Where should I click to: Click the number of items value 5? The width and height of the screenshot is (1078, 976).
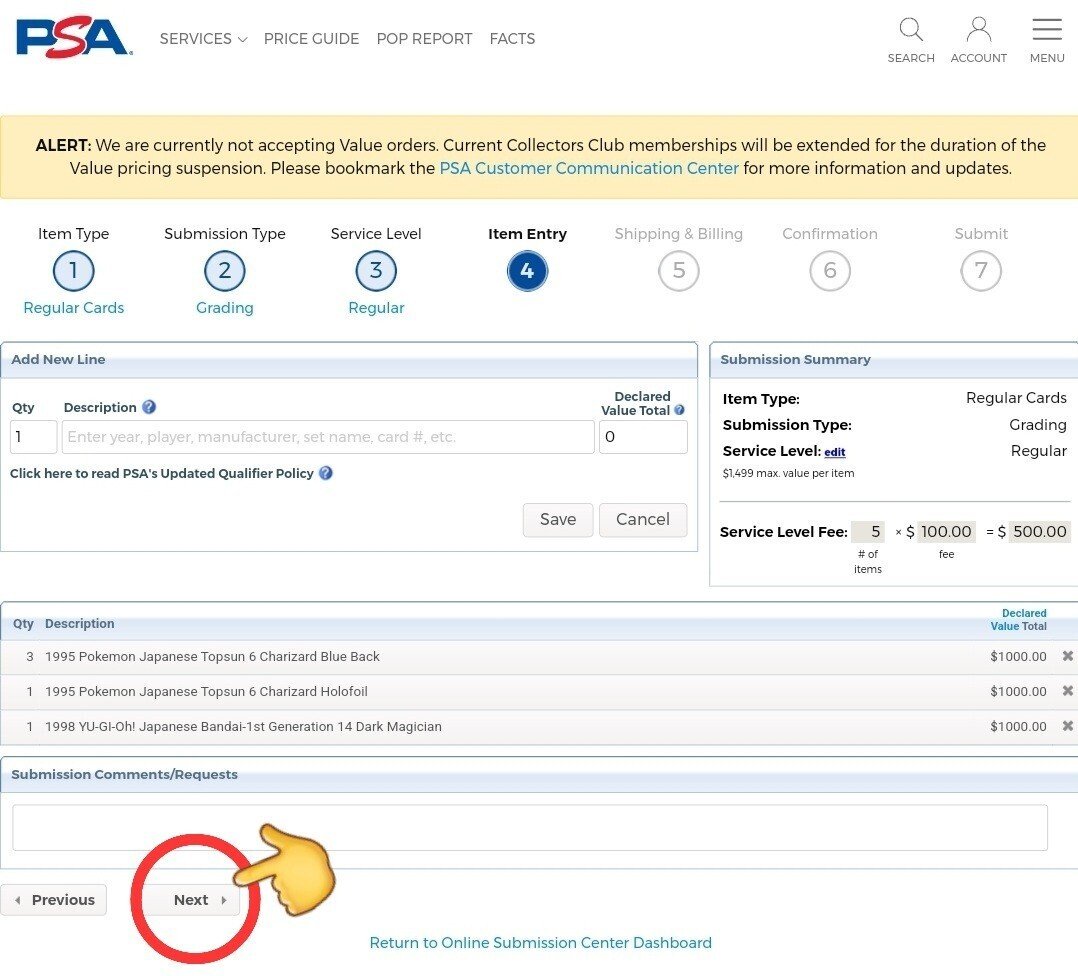point(868,531)
